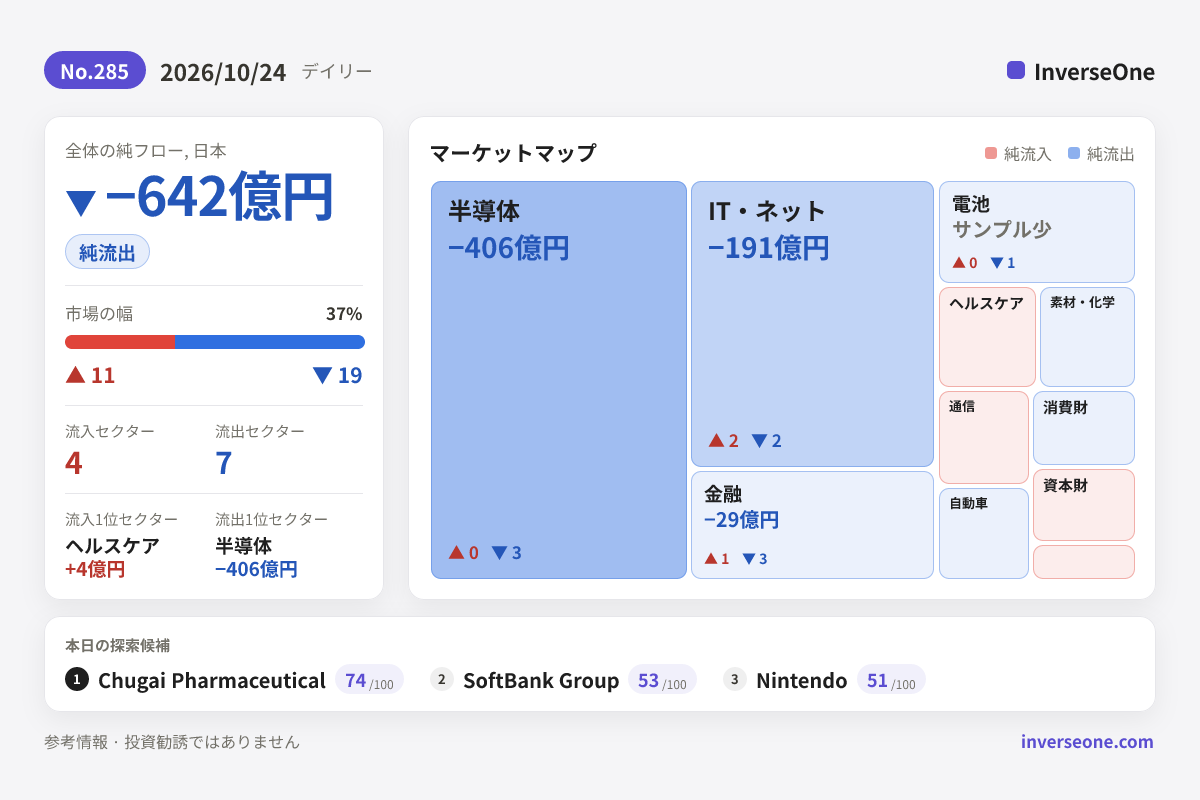
Task: Click the market breadth progress bar
Action: (x=215, y=342)
